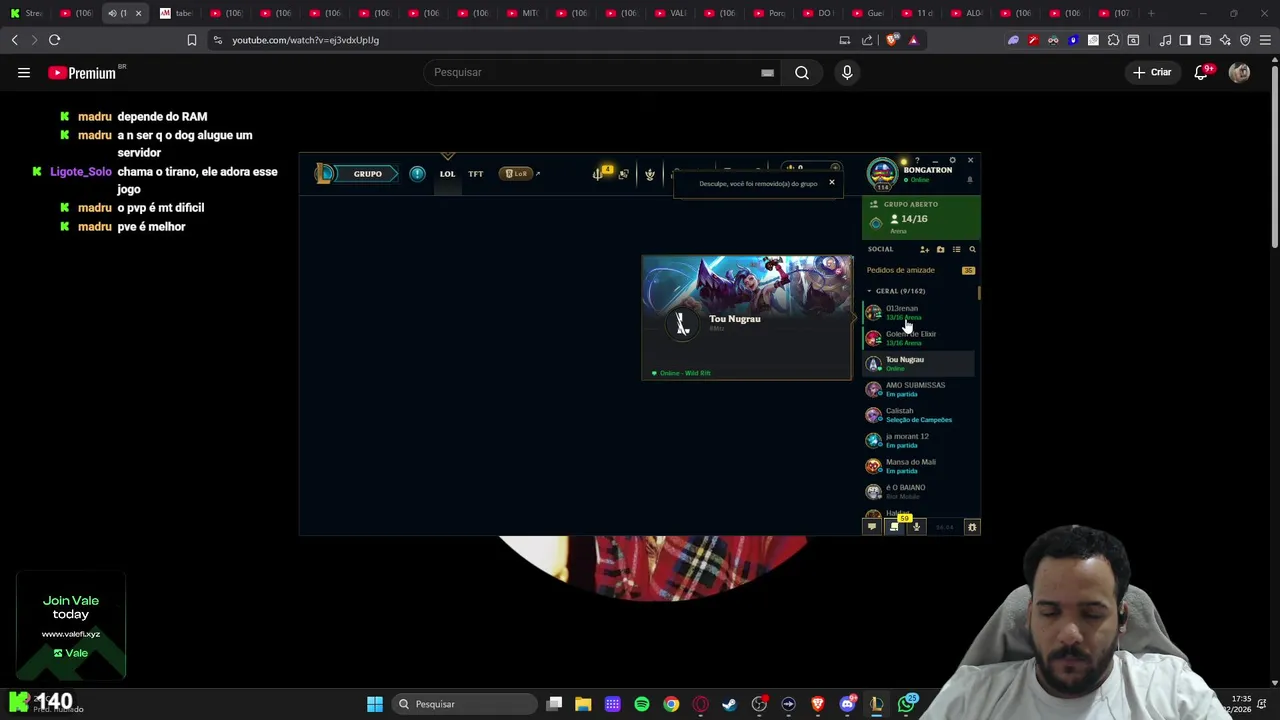Switch to the TFT tab

click(x=476, y=174)
